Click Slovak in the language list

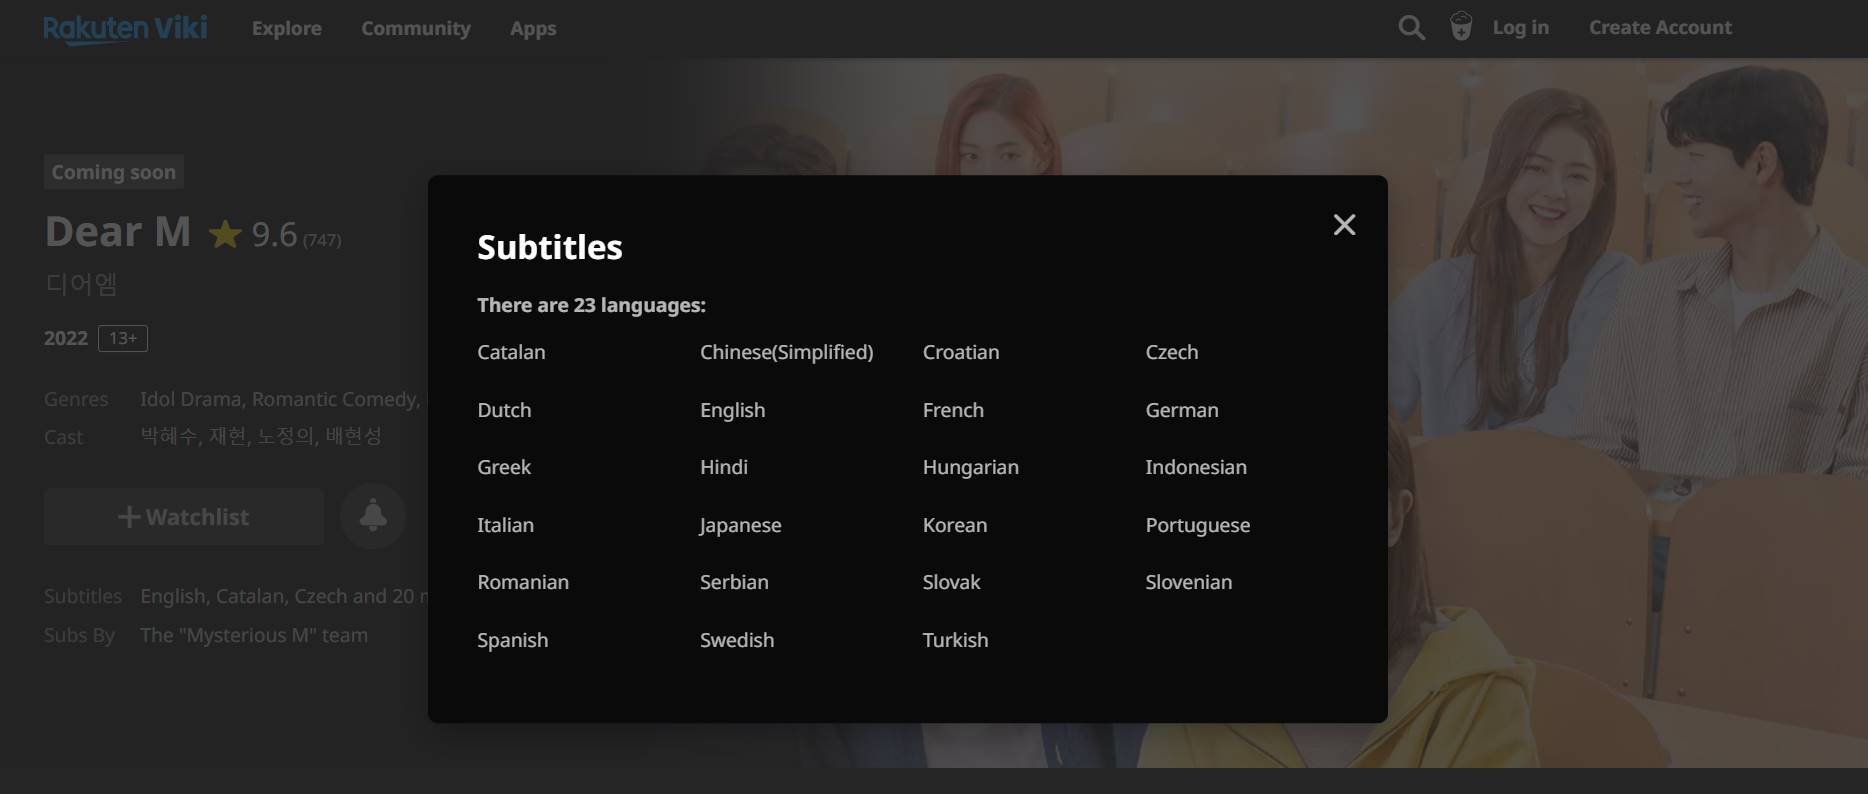[951, 582]
